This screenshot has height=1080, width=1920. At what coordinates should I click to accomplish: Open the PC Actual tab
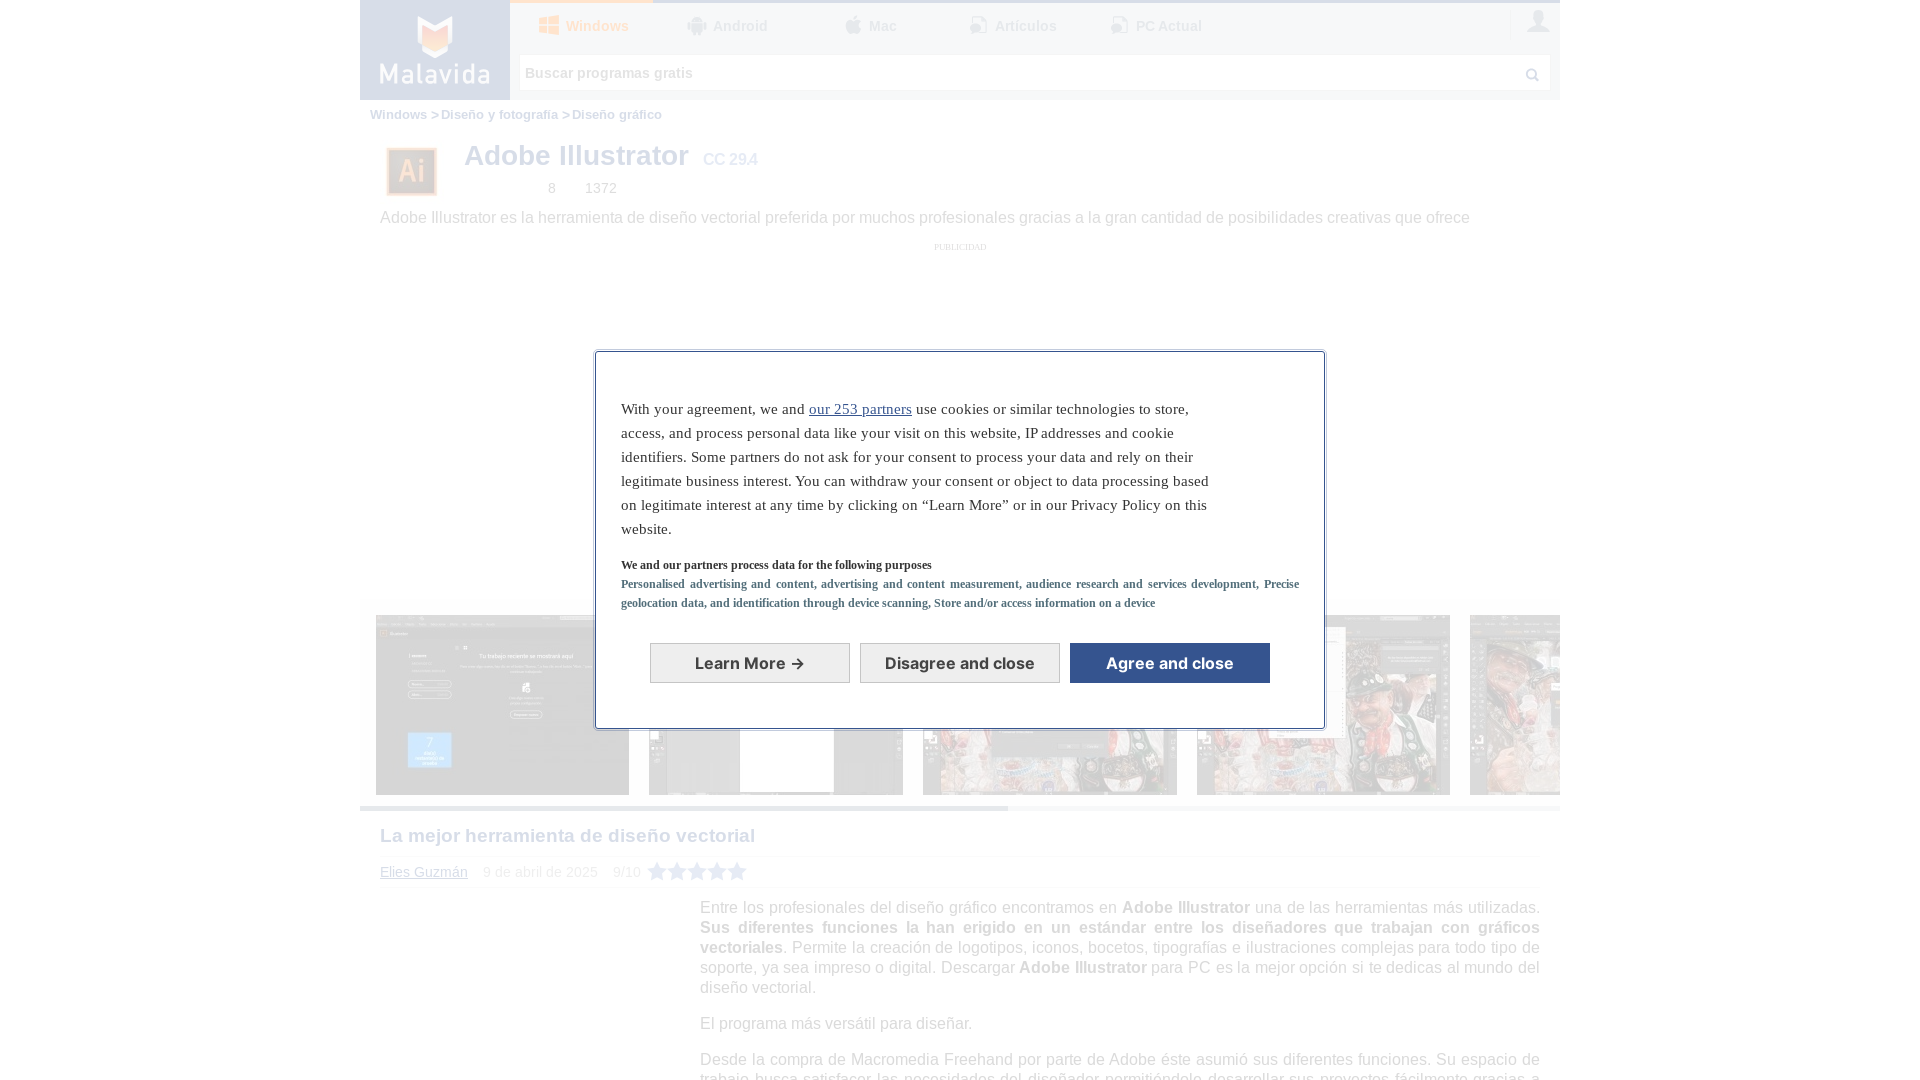pyautogui.click(x=1156, y=26)
